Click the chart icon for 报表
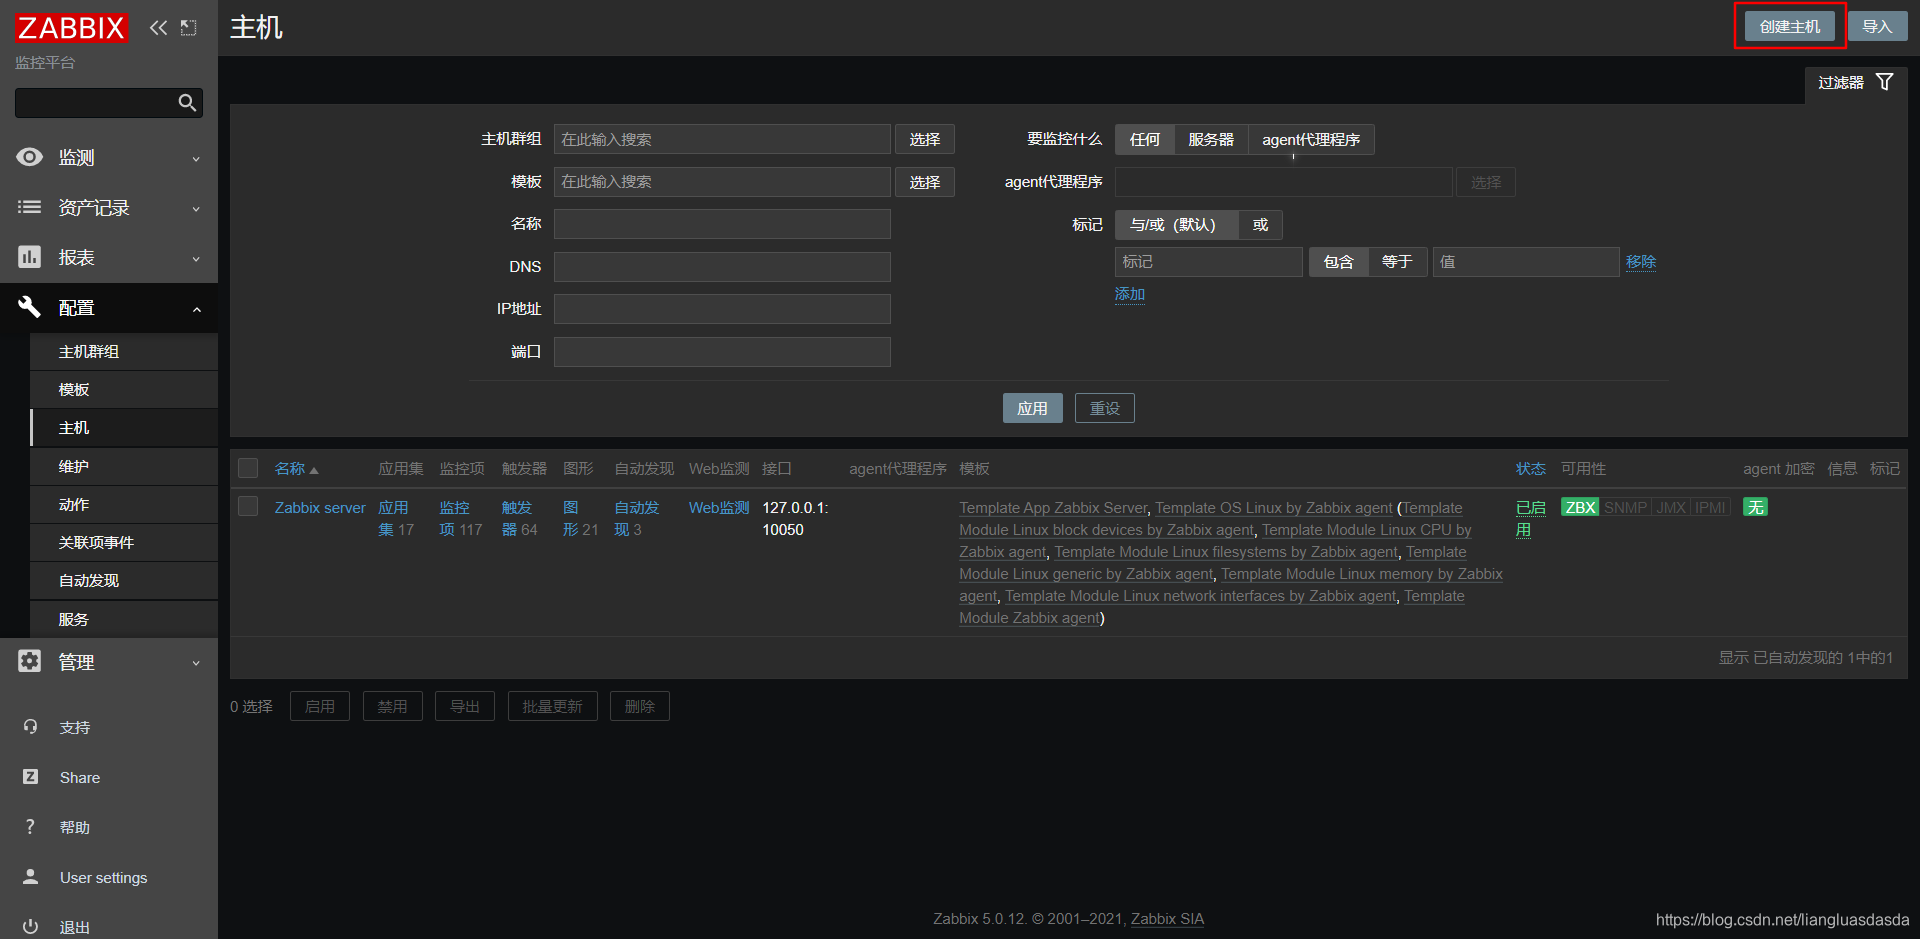 30,257
